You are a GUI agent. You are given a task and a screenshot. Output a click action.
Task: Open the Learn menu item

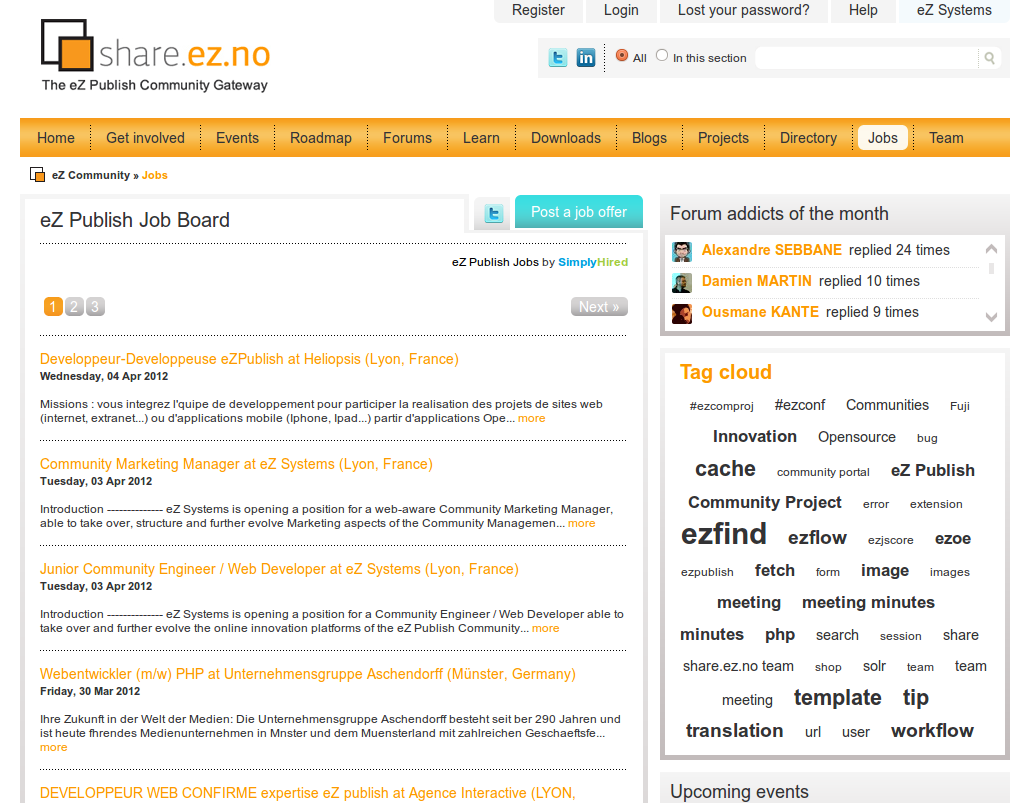pos(481,138)
